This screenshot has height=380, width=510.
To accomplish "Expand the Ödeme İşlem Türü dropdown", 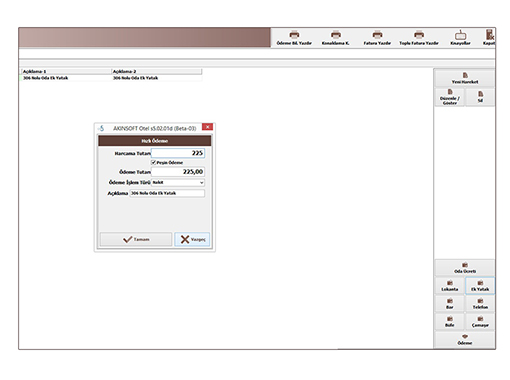I will point(178,182).
